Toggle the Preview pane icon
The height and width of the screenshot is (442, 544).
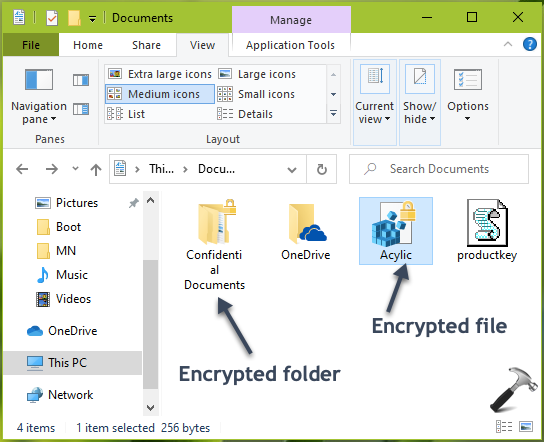click(81, 80)
